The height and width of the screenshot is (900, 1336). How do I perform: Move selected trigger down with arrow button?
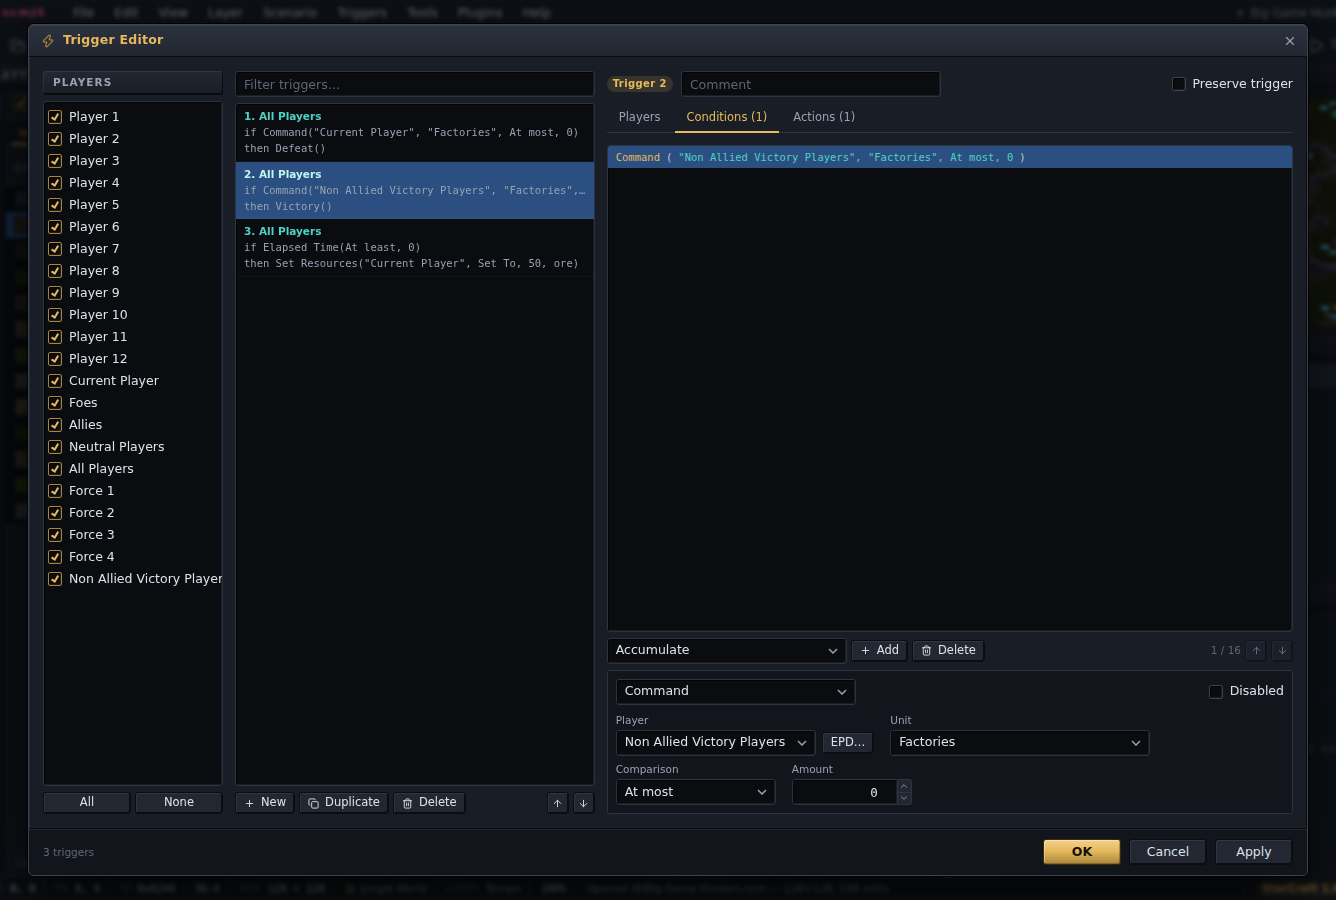[584, 803]
